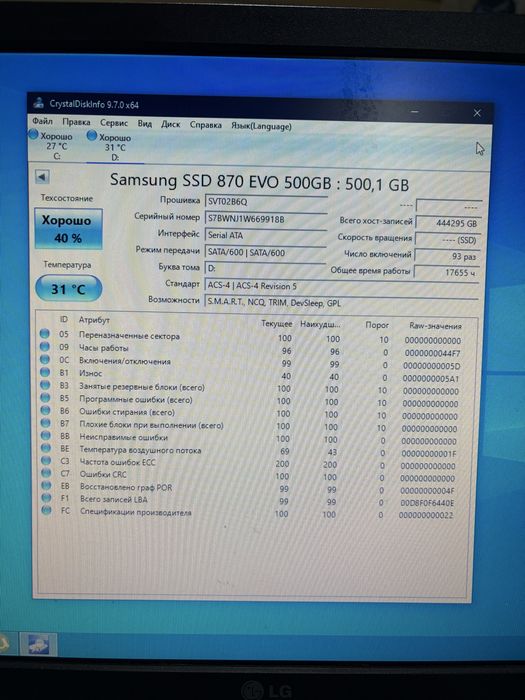Click the S.M.A.R.T., NCQ, TRIM features field
525x700 pixels.
(342, 303)
